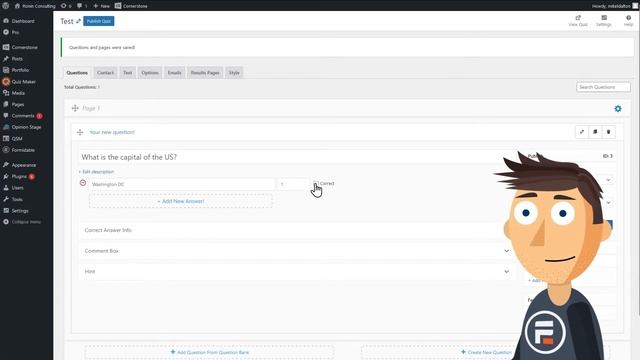Switch to the Results Pages tab
Screen dimensions: 640x360
coord(205,73)
